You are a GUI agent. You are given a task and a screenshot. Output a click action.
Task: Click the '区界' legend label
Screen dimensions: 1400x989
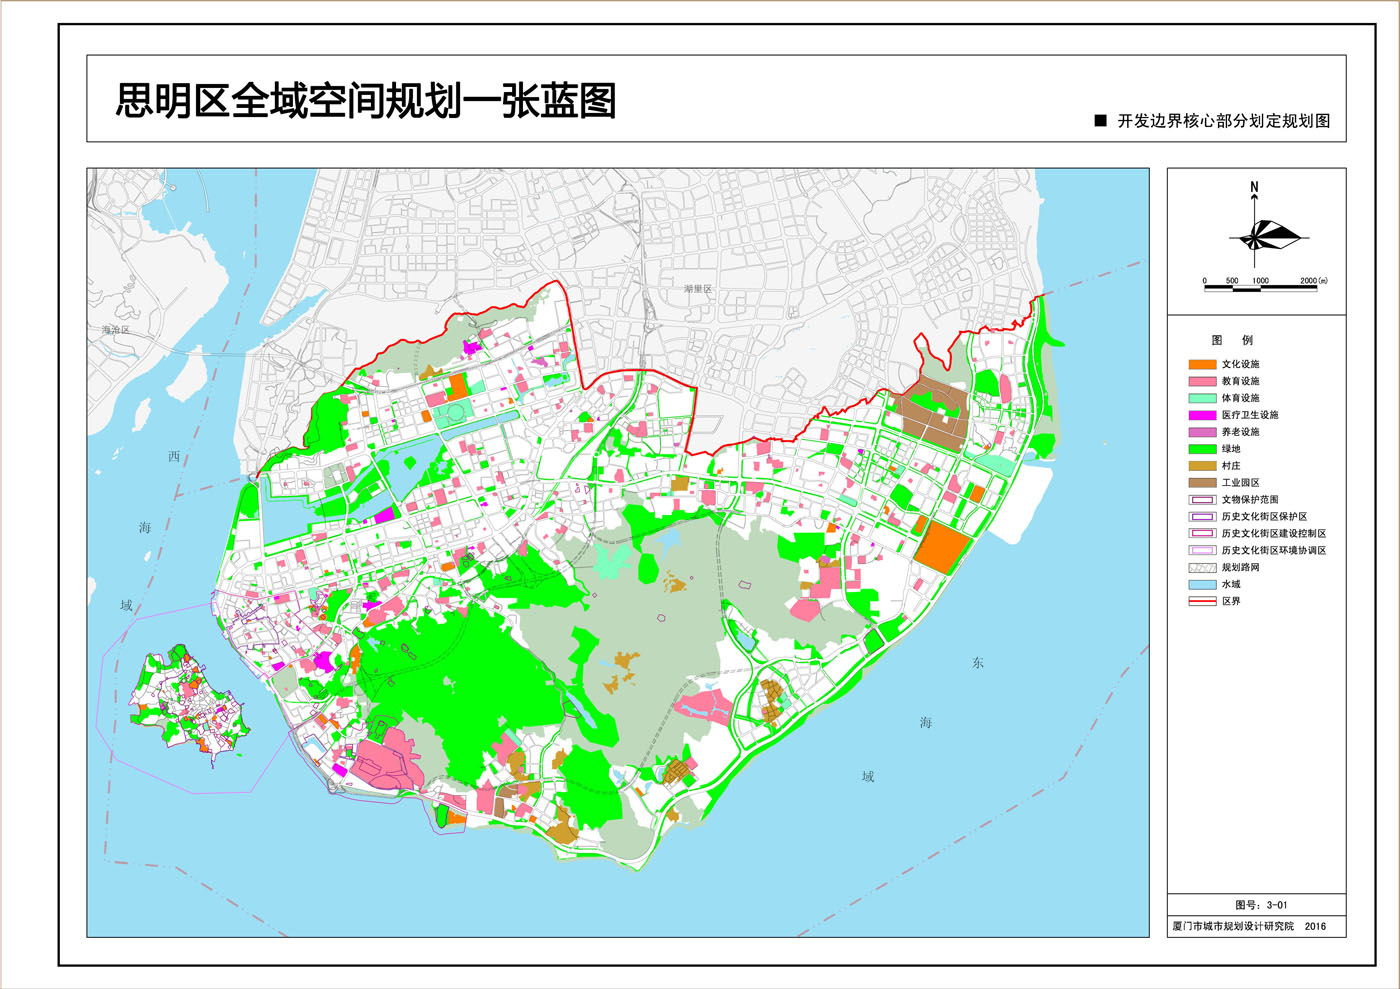pyautogui.click(x=1231, y=601)
